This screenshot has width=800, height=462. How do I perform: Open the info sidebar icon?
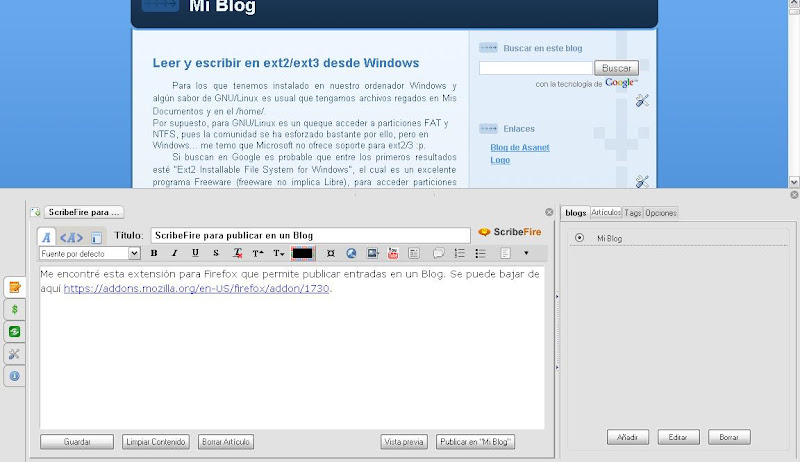click(x=14, y=376)
